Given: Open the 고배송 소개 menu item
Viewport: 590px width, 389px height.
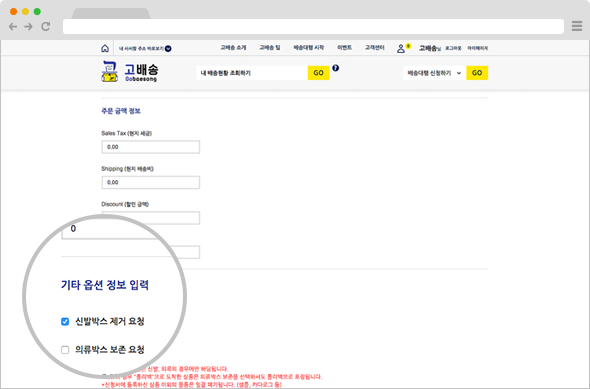Looking at the screenshot, I should click(233, 48).
